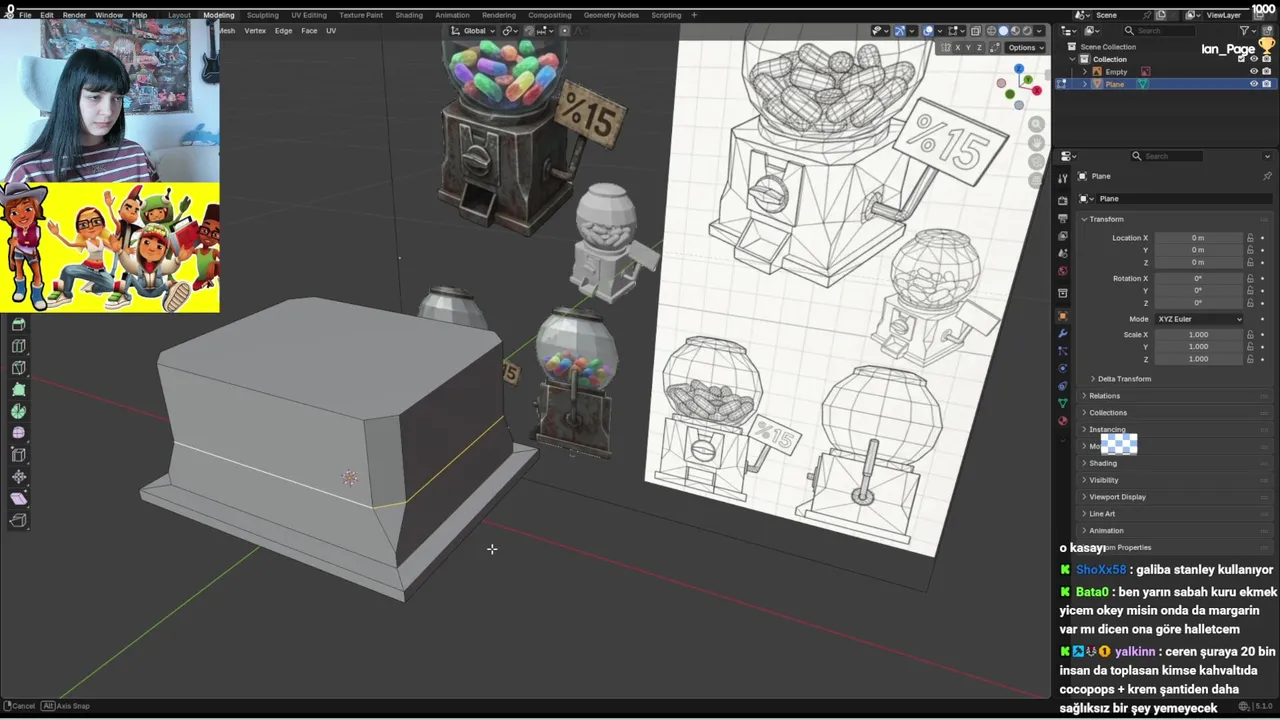Image resolution: width=1280 pixels, height=720 pixels.
Task: Open the View Layer properties tab icon
Action: (1062, 234)
